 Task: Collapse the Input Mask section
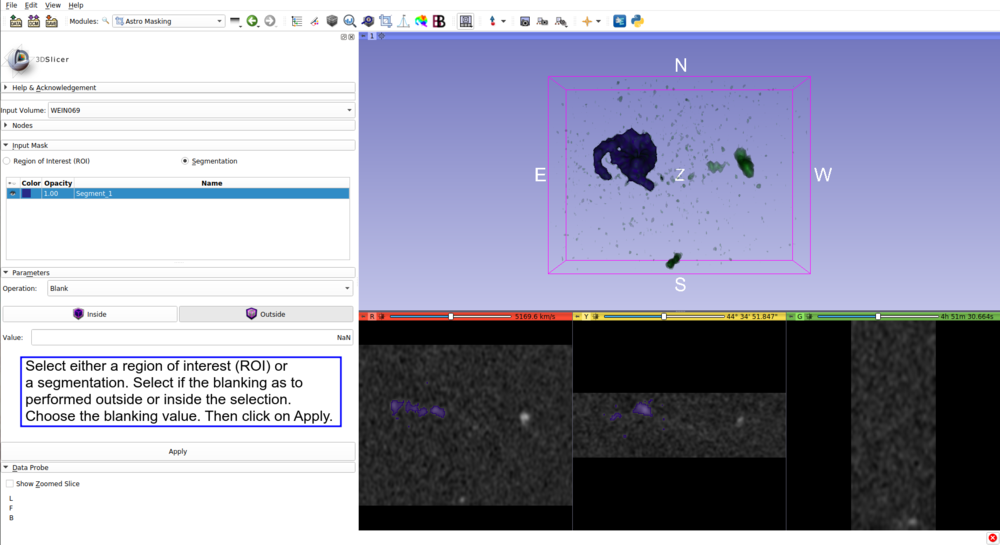(178, 145)
